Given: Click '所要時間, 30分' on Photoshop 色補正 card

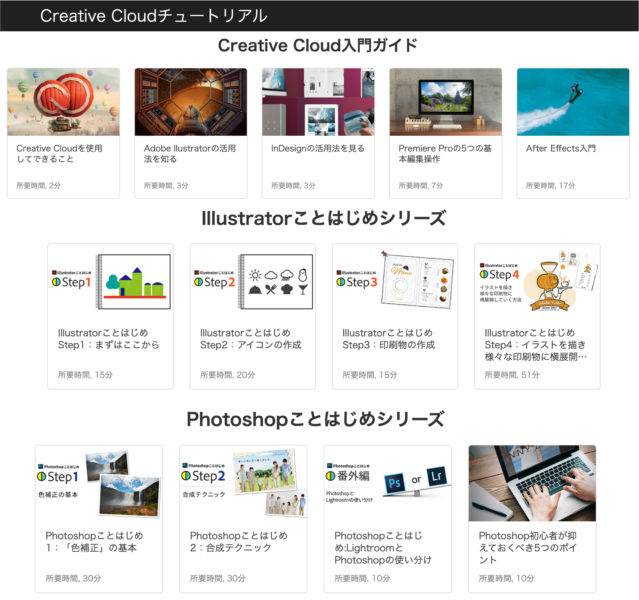Looking at the screenshot, I should point(73,578).
